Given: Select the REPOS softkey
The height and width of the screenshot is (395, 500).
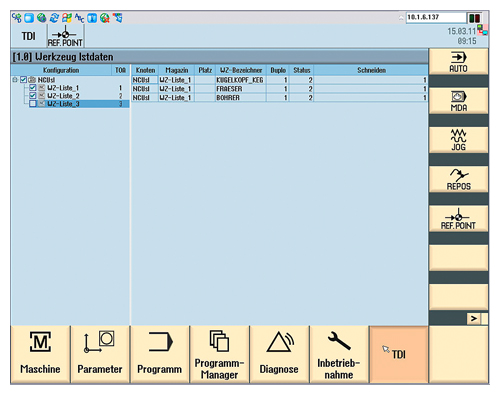Looking at the screenshot, I should (x=458, y=179).
